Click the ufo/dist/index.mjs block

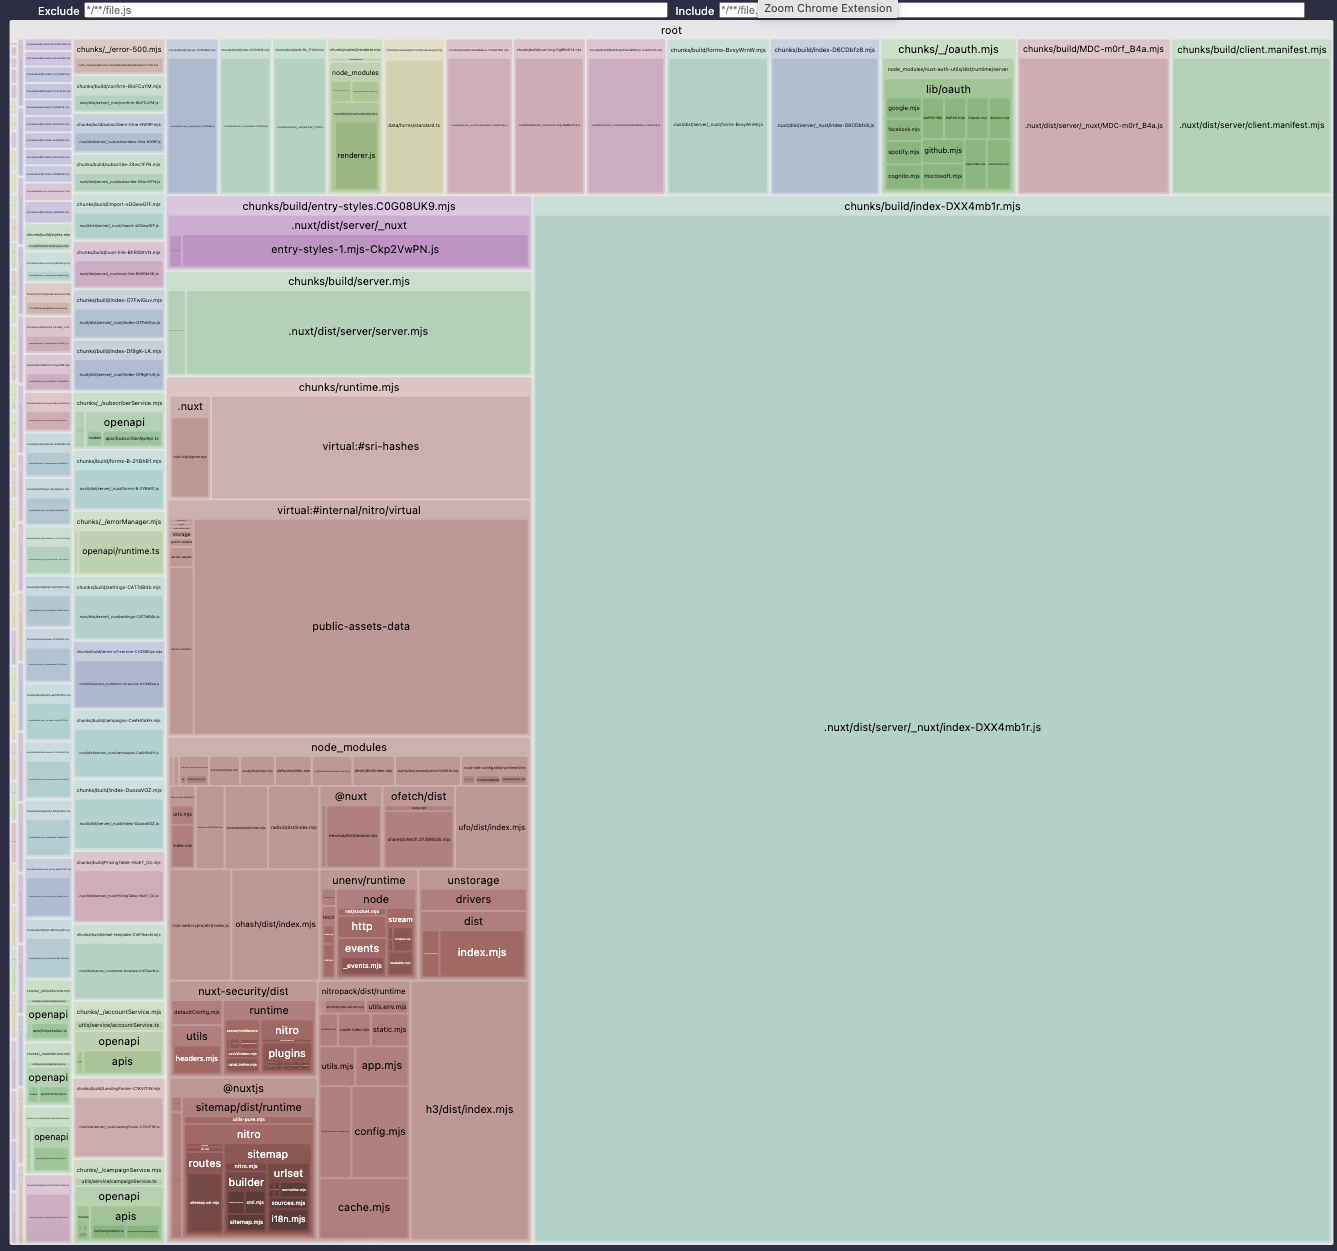[492, 828]
